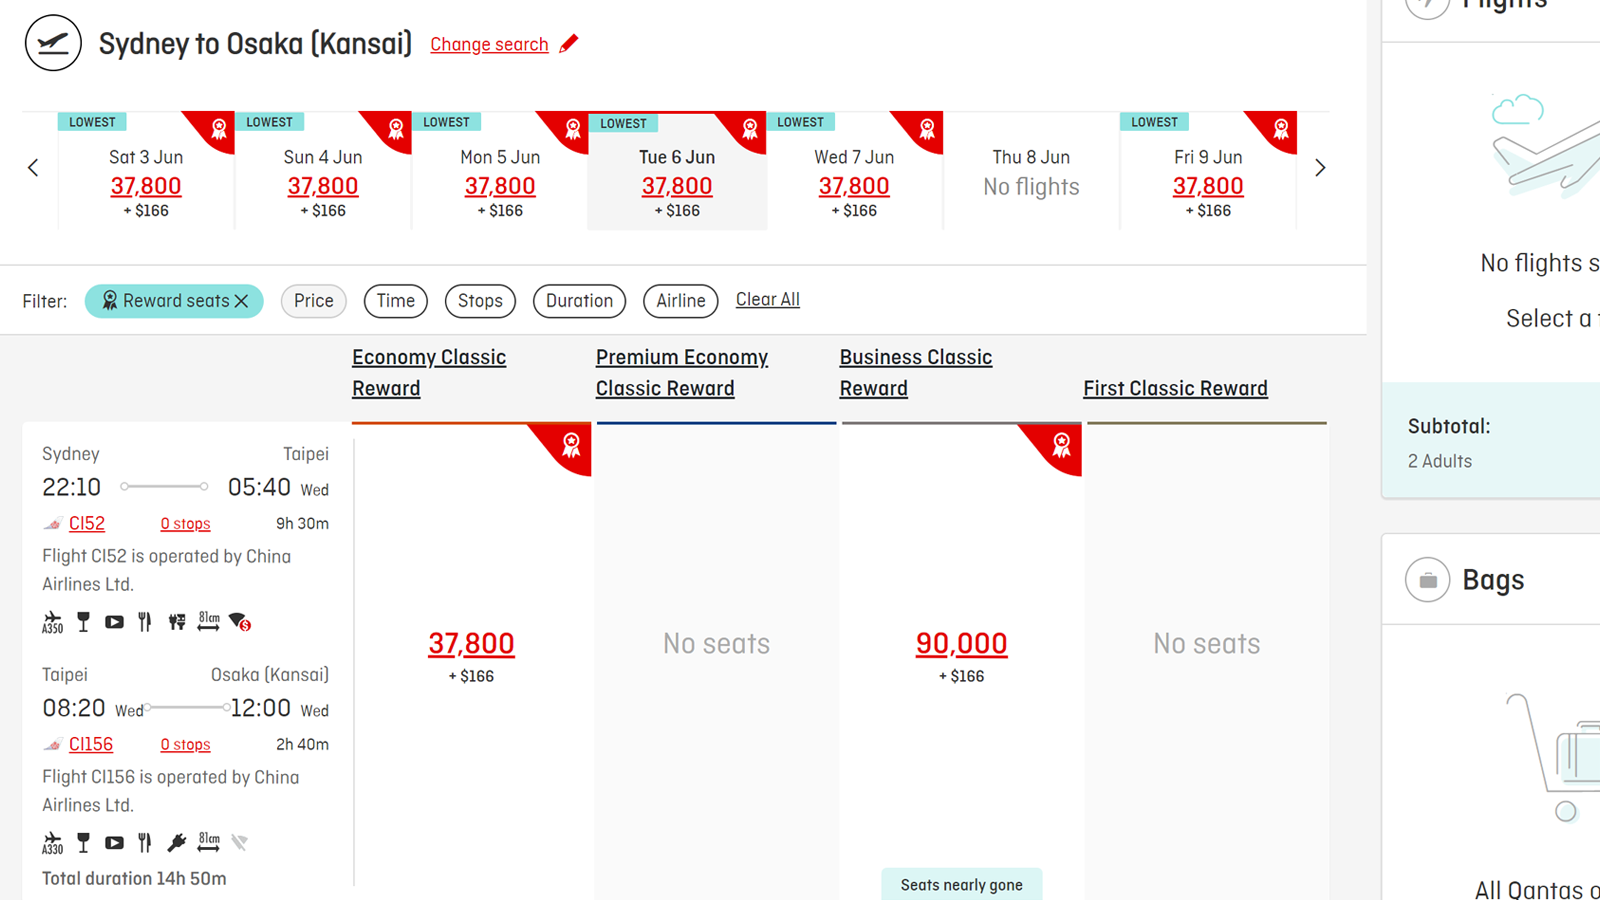The width and height of the screenshot is (1600, 900).
Task: Click China Airlines logo next to CI156
Action: [x=53, y=745]
